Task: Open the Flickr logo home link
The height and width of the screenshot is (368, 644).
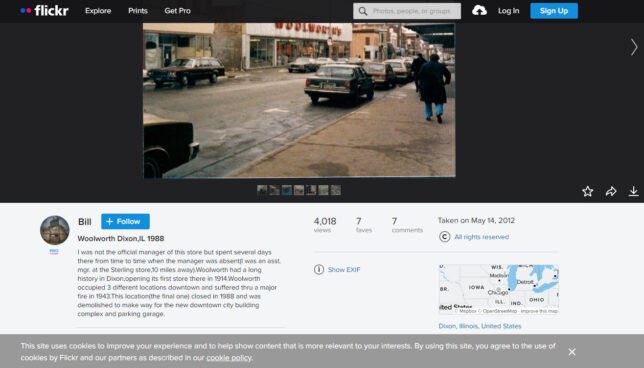Action: pos(44,11)
